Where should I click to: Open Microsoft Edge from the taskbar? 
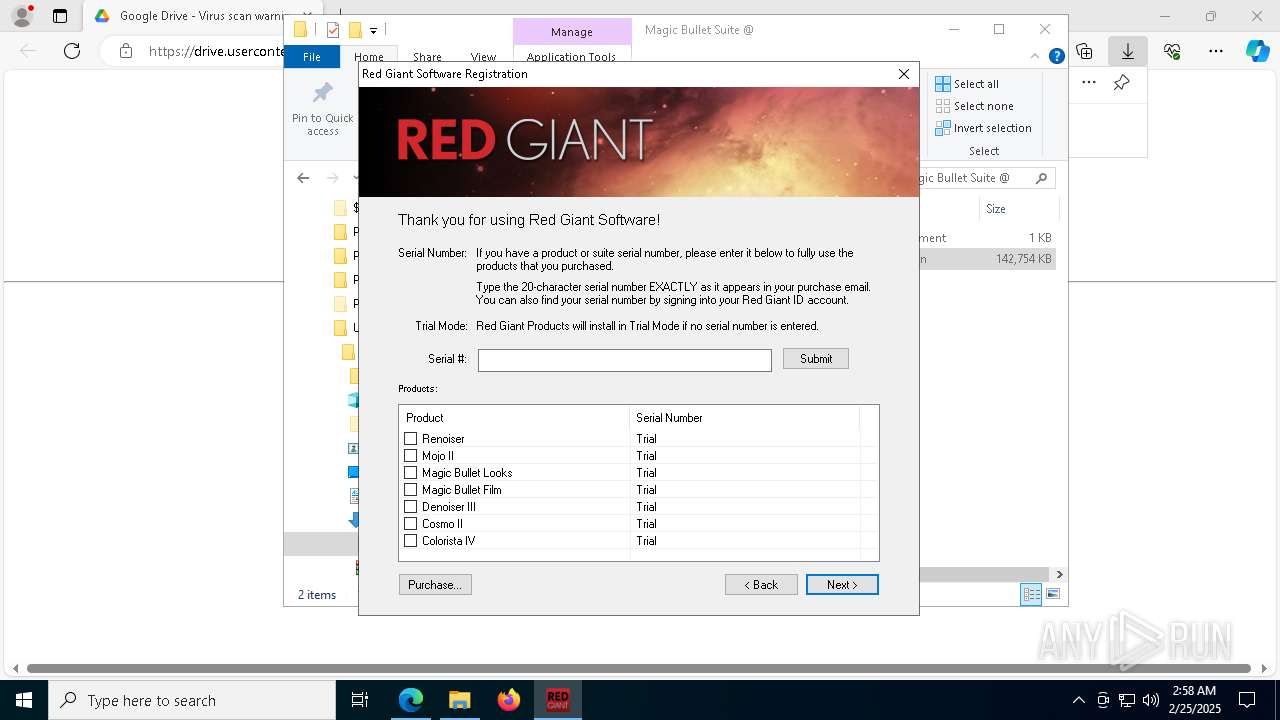tap(411, 701)
